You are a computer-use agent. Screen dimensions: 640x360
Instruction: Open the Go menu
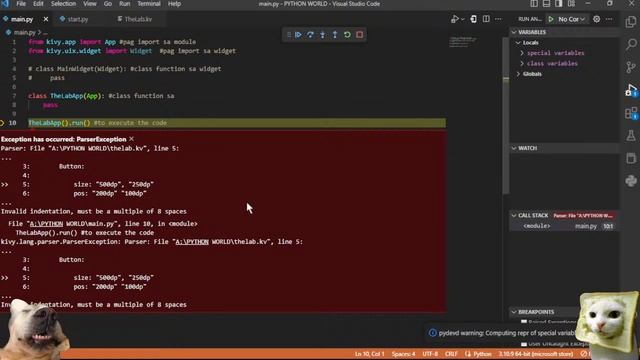(108, 4)
